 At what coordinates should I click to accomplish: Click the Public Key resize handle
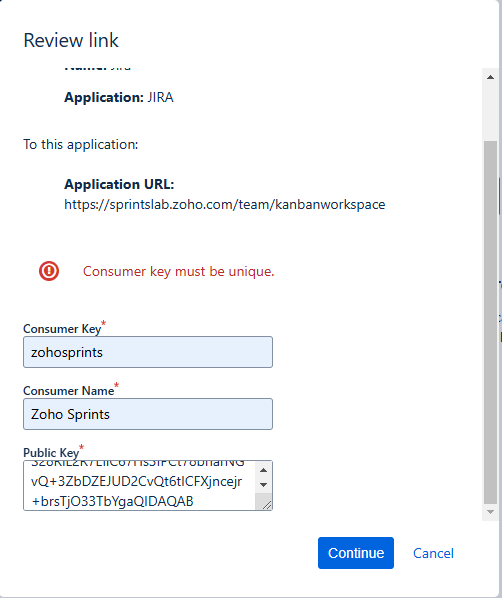pyautogui.click(x=267, y=505)
